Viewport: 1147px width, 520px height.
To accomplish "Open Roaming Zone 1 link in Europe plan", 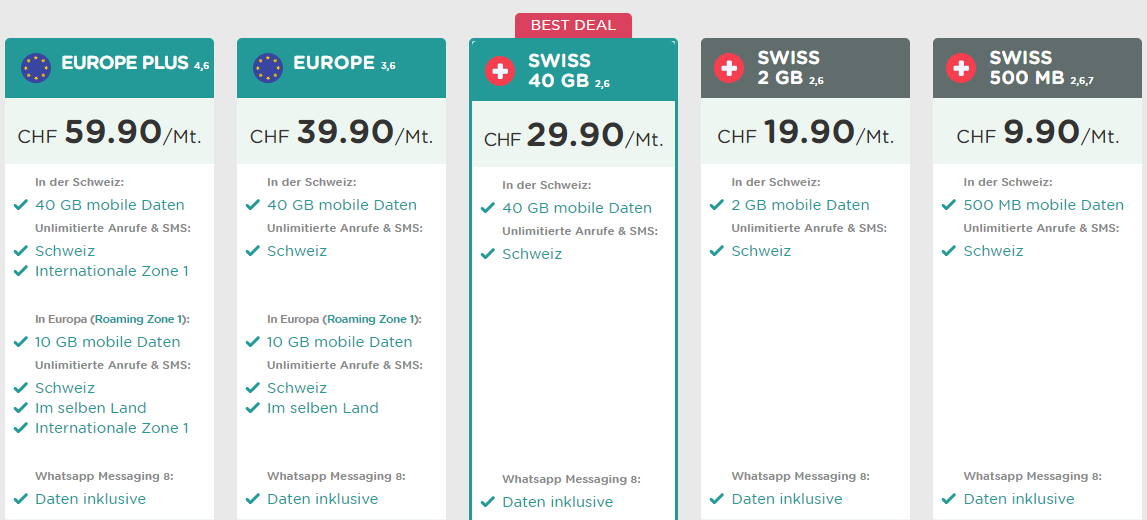I will click(x=372, y=319).
